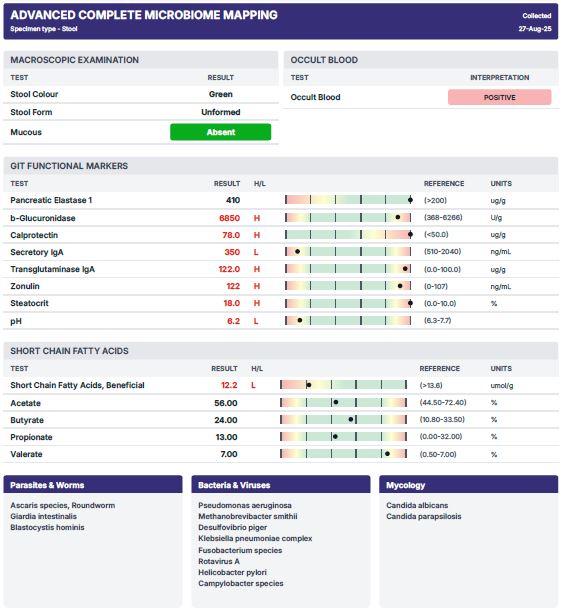Select Pseudomonas aeruginosa entry
The image size is (566, 616).
pyautogui.click(x=245, y=505)
